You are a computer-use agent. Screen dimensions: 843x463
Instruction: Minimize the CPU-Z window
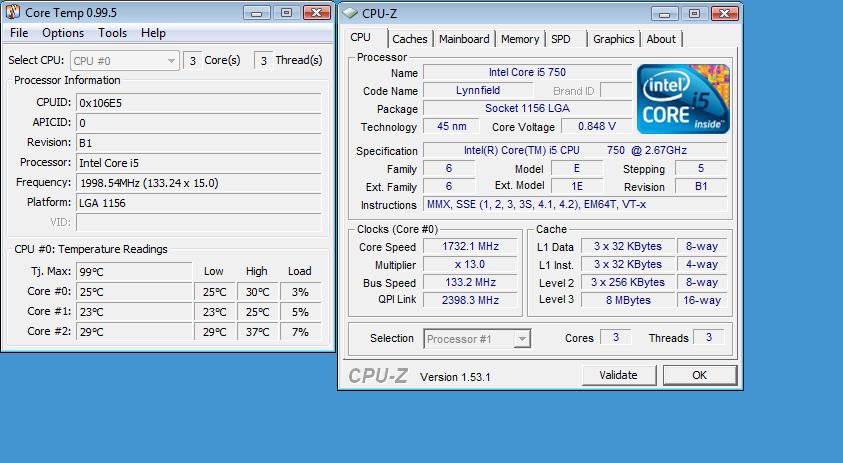tap(665, 13)
